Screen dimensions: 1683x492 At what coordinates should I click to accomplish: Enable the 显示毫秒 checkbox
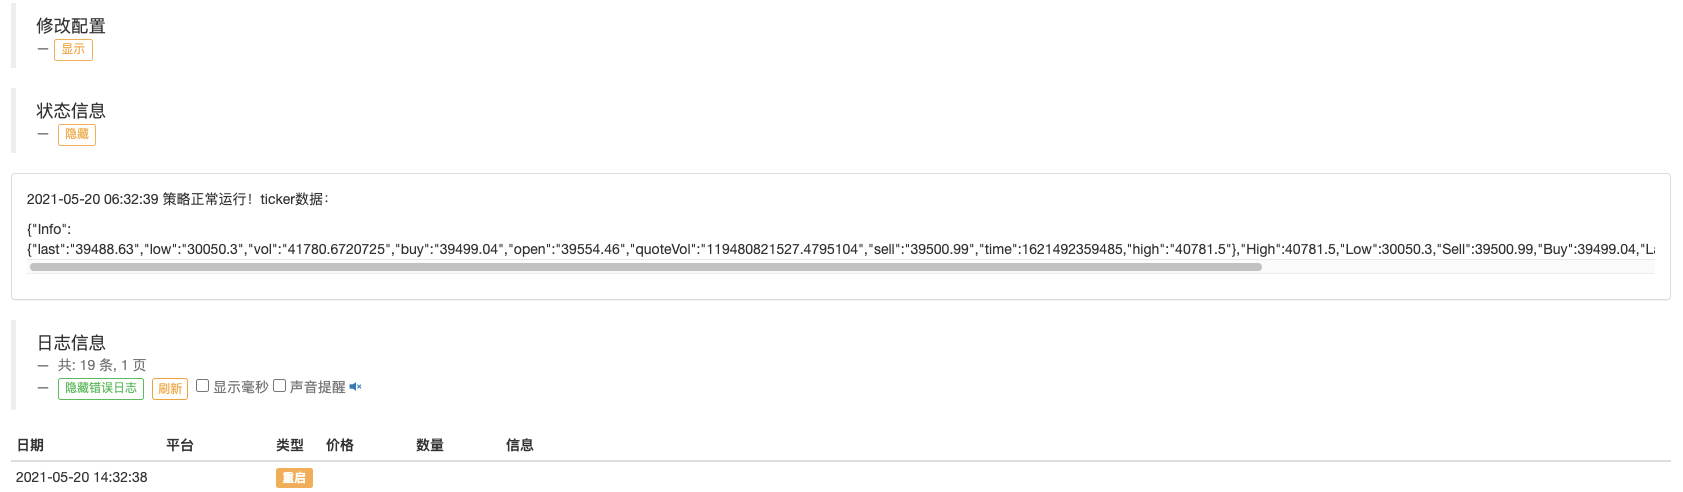pos(203,386)
